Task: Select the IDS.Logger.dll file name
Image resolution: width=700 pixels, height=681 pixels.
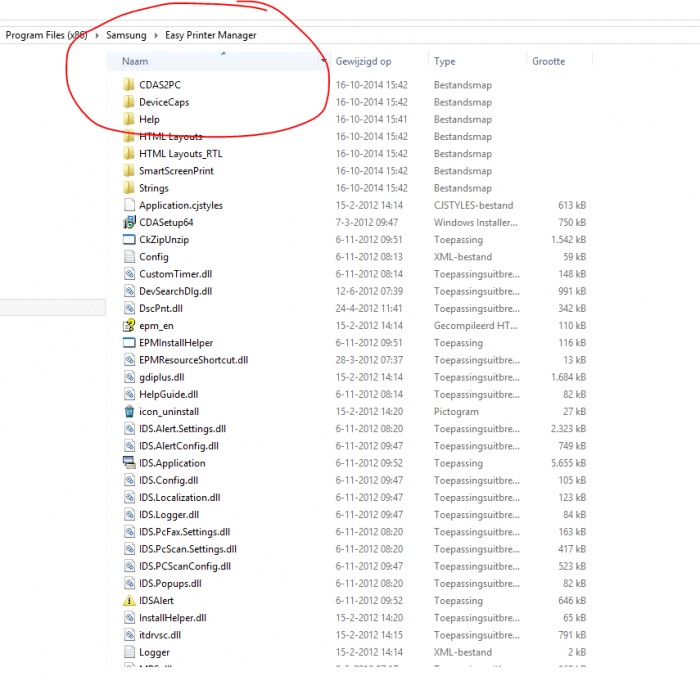Action: point(169,514)
